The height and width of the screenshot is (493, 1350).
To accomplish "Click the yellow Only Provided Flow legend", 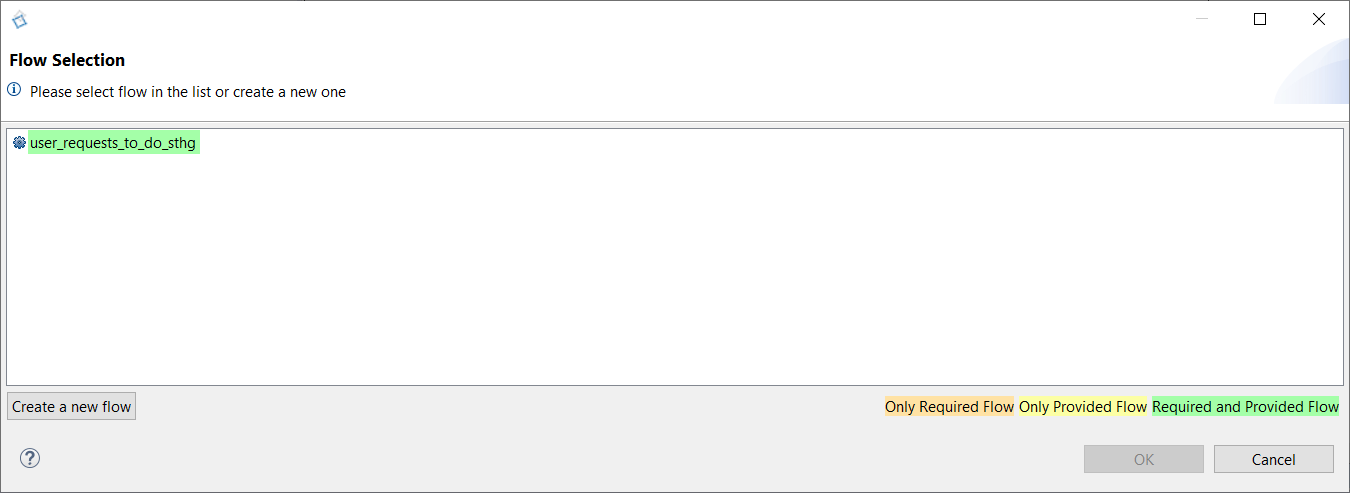I will tap(1083, 407).
